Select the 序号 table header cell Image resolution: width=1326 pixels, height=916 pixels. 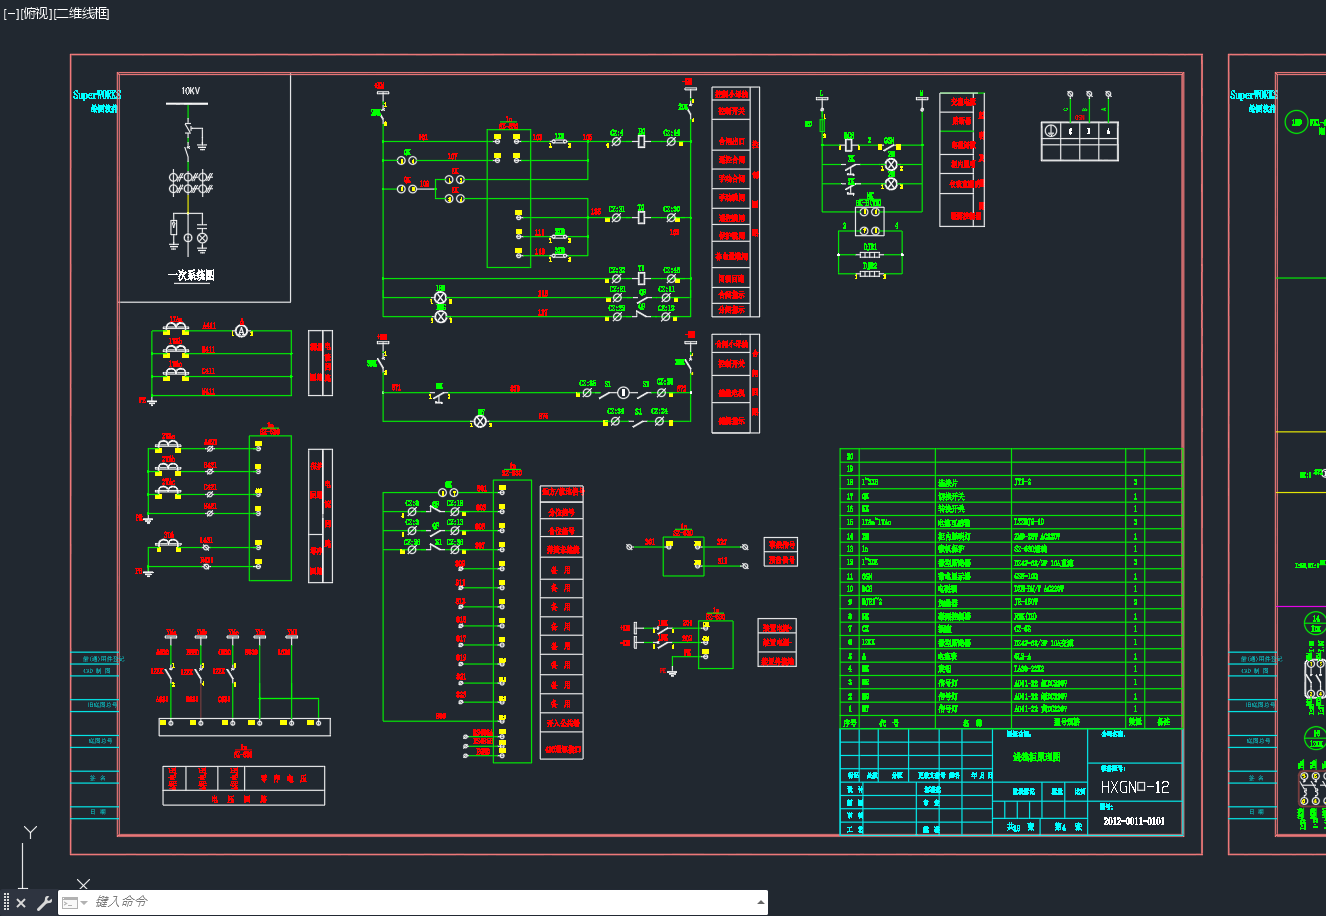(850, 722)
